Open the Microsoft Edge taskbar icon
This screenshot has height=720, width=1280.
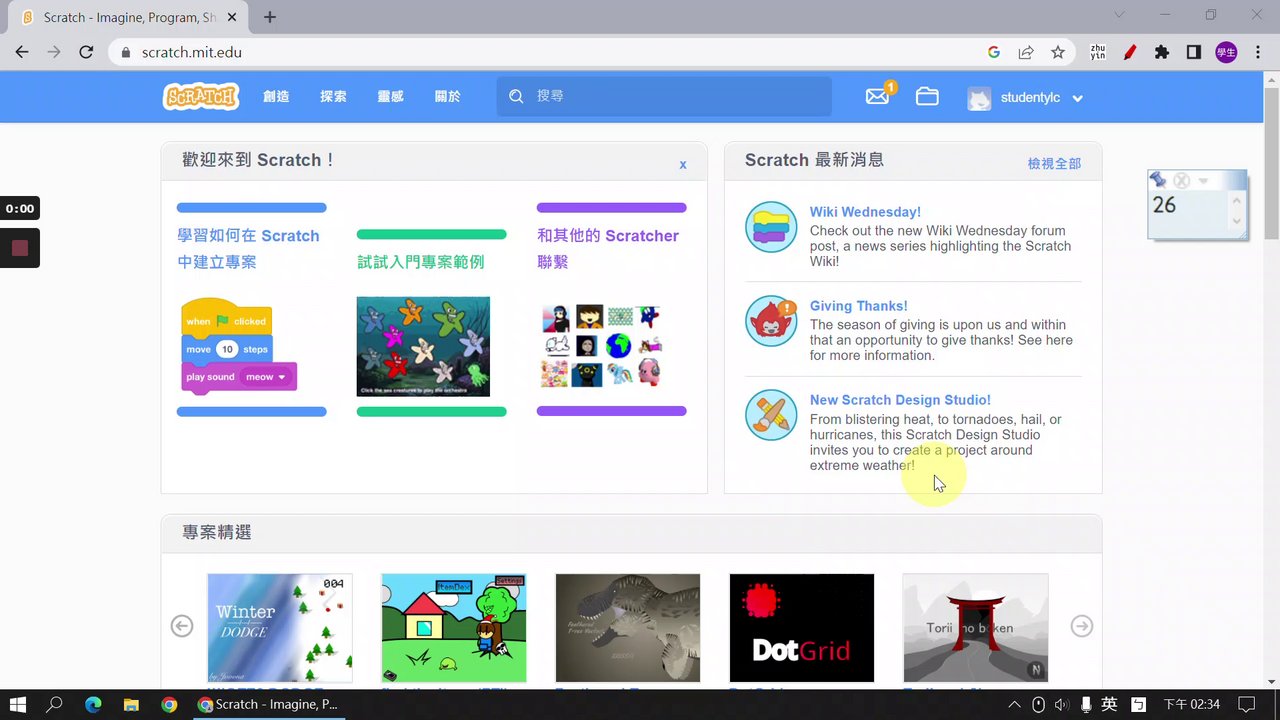coord(93,704)
